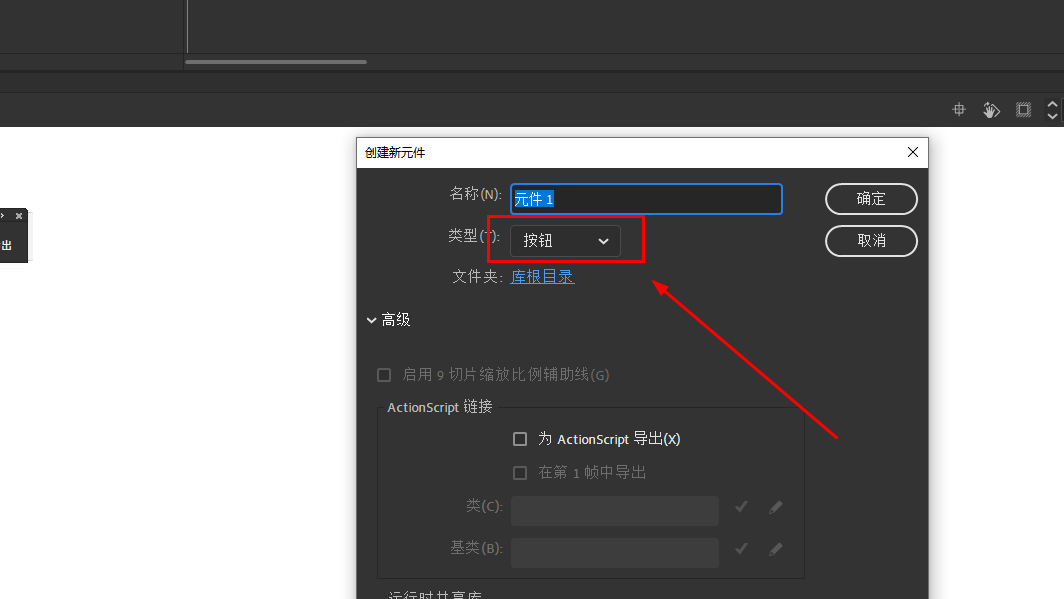Cancel with the 取消 button
Screen dimensions: 1064x599
click(871, 241)
